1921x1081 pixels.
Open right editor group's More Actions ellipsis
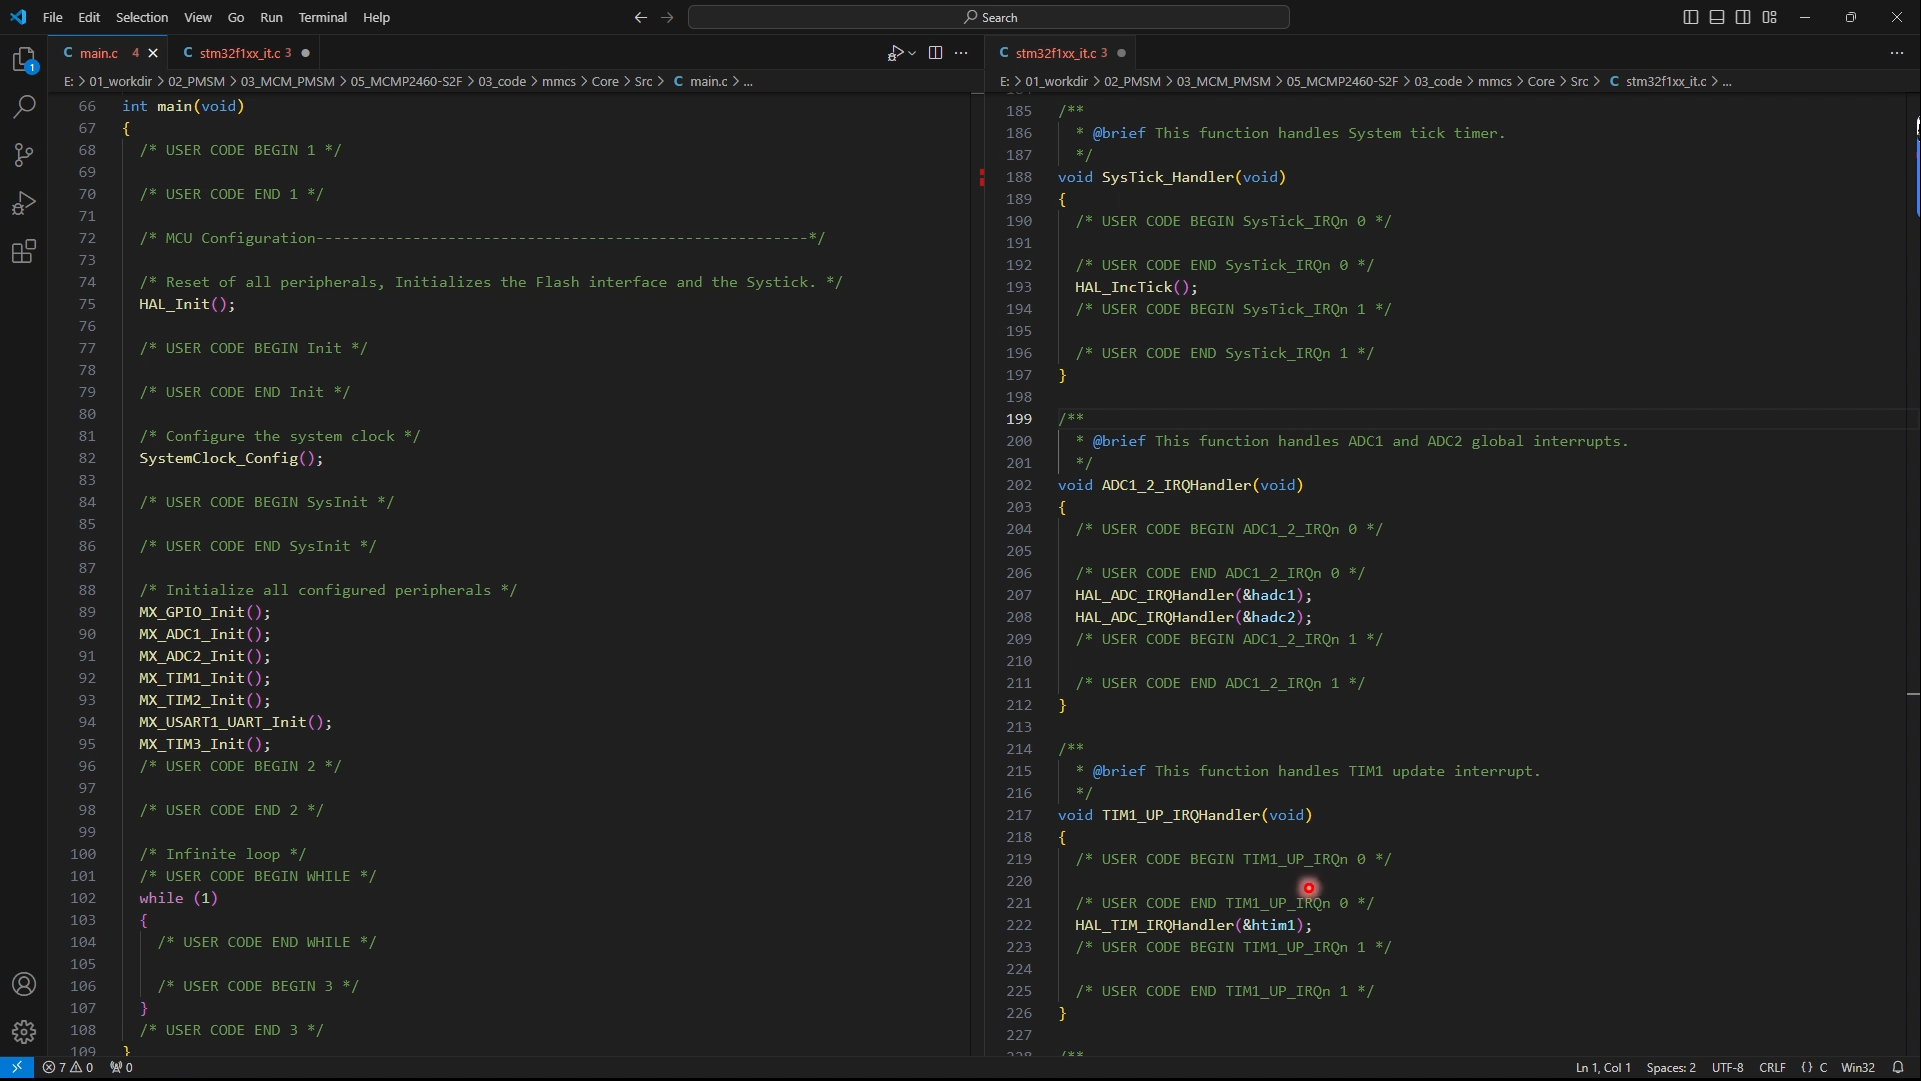pos(1896,53)
